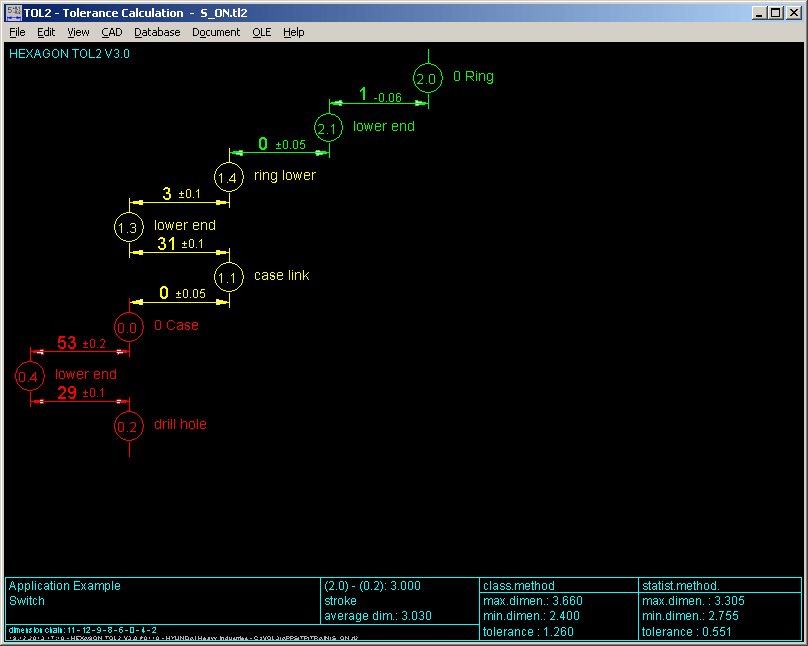This screenshot has height=646, width=808.
Task: Open the CAD menu
Action: point(111,32)
